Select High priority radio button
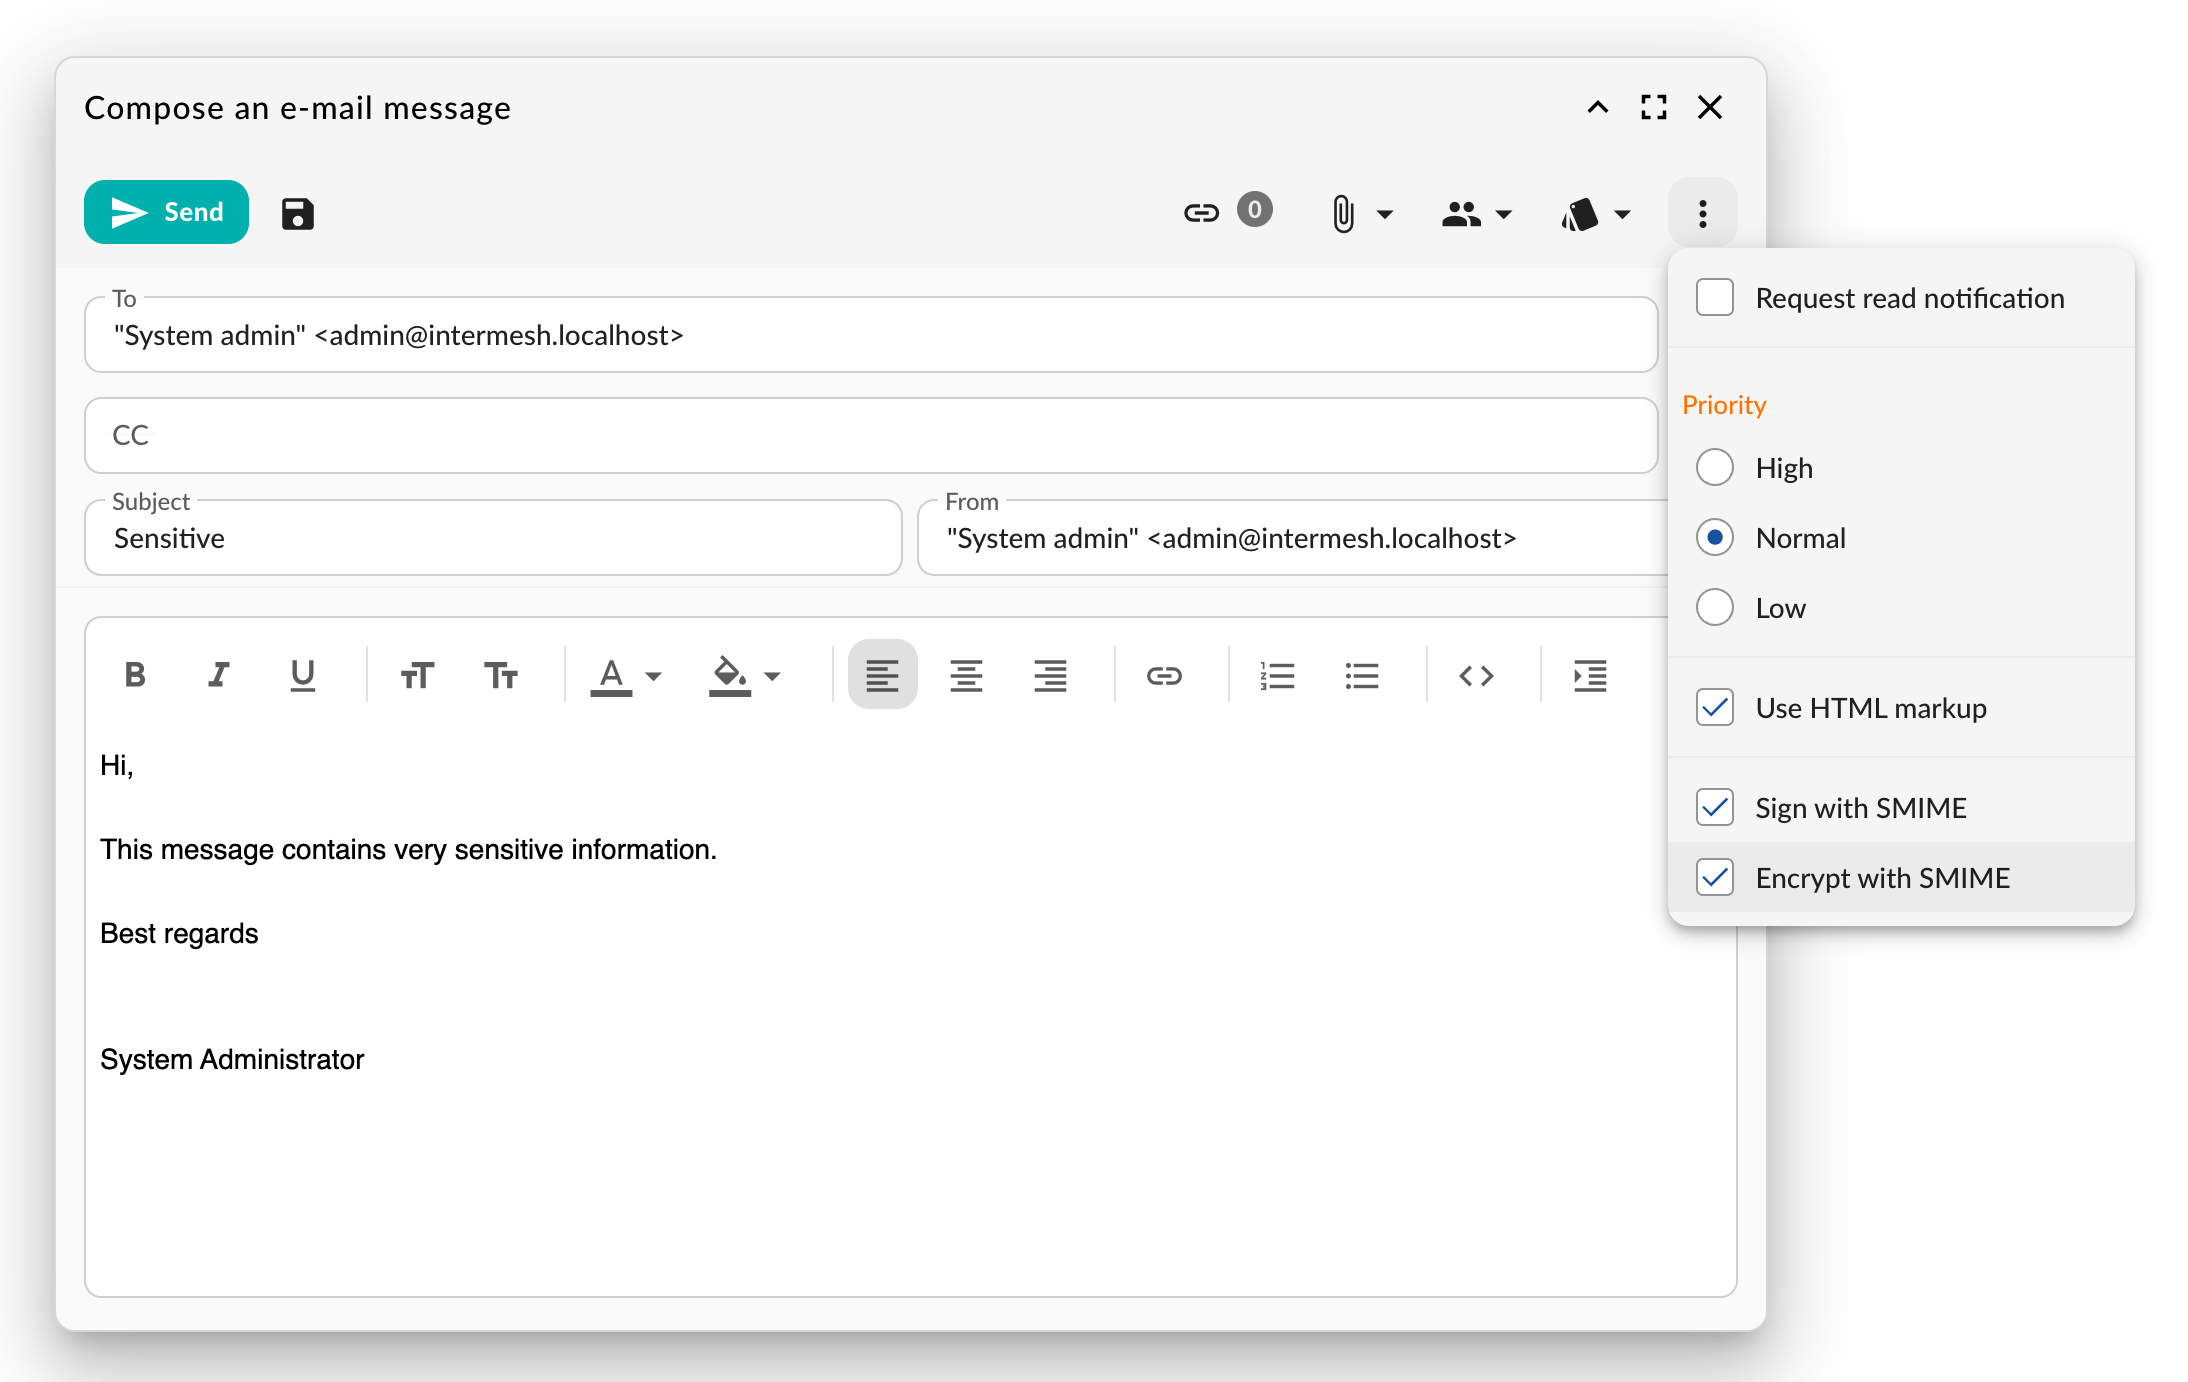The image size is (2188, 1382). pos(1715,468)
